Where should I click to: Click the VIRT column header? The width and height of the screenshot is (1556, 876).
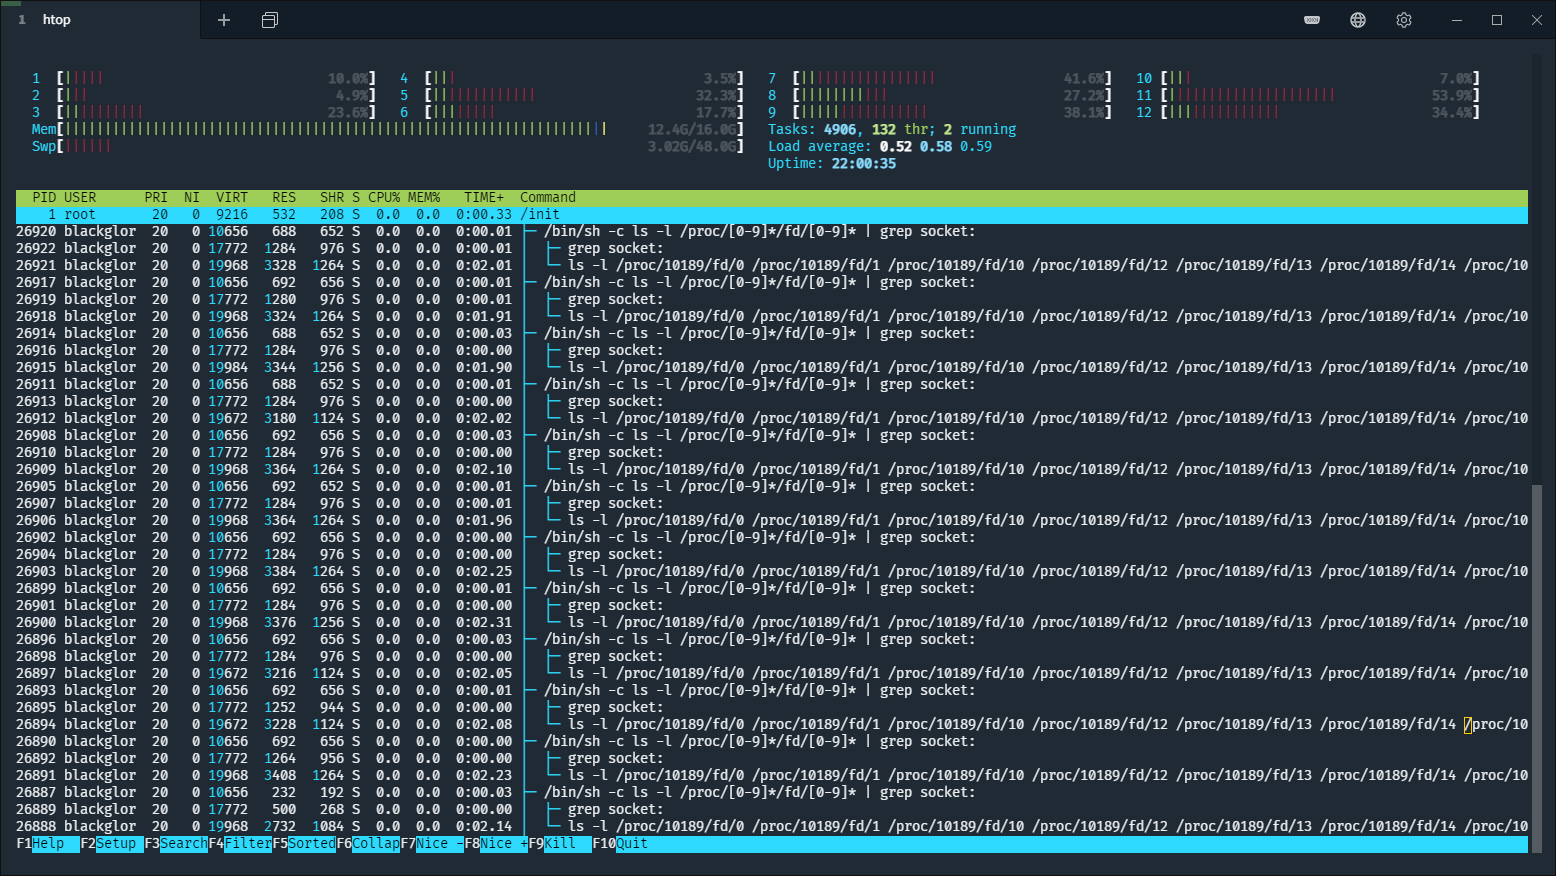pos(232,198)
